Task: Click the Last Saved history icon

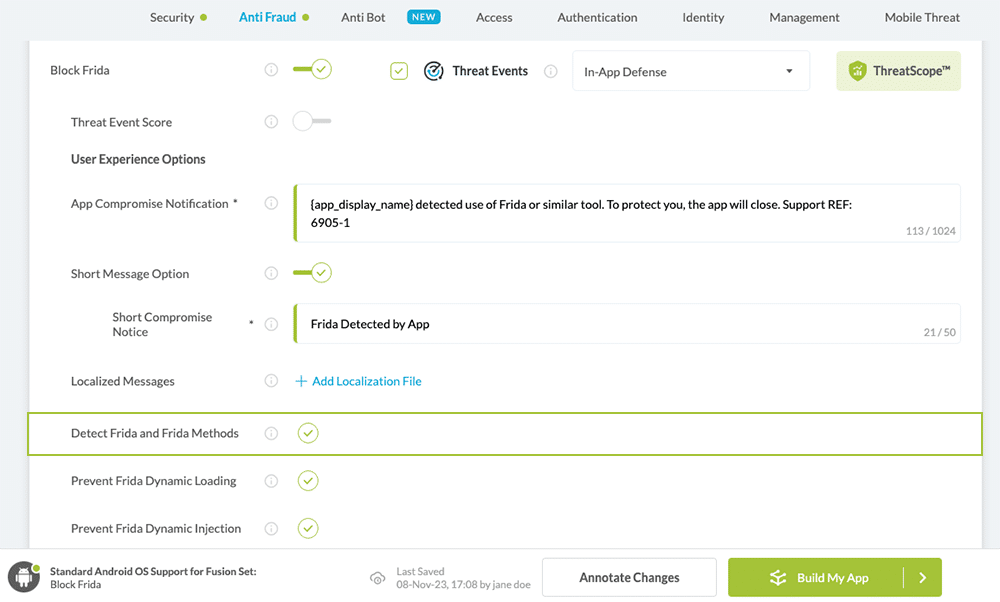Action: [x=377, y=578]
